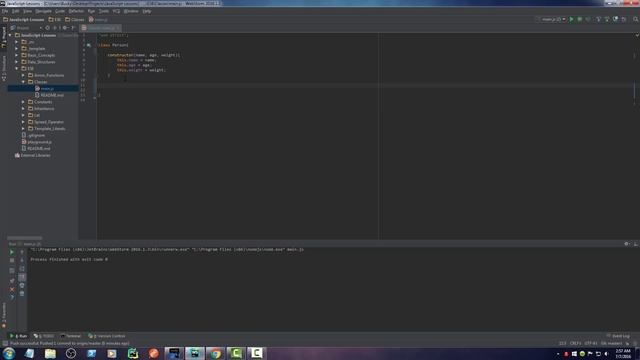Jump down the stack trace arrow
The image size is (640, 360).
tap(22, 260)
